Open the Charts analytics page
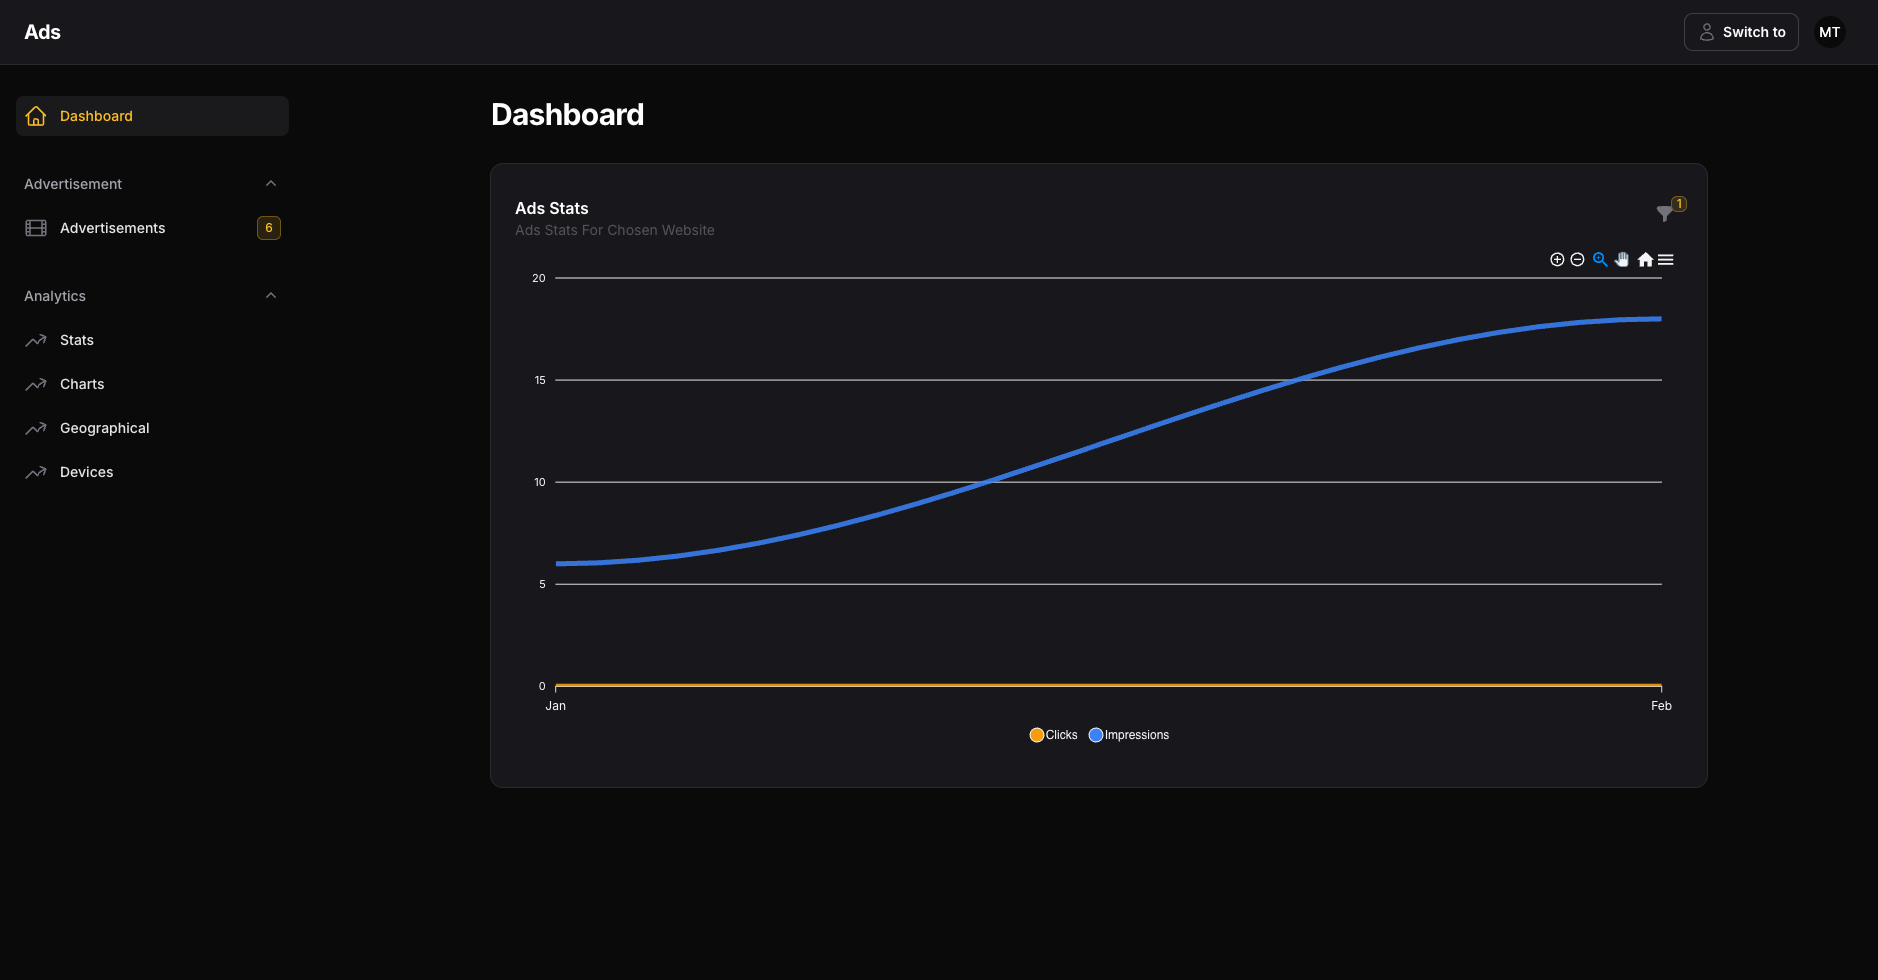 [82, 384]
